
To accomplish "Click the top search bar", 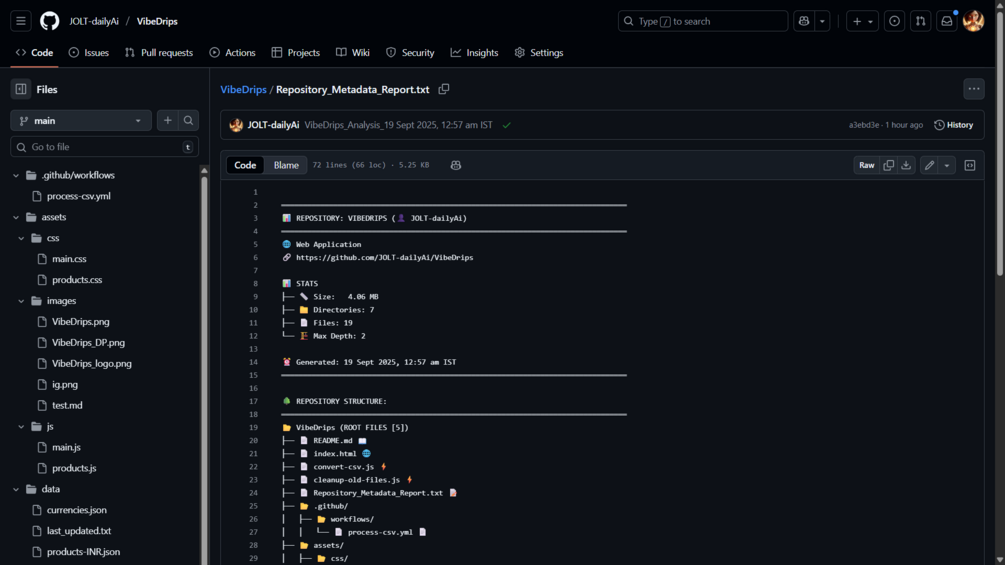I will tap(703, 21).
